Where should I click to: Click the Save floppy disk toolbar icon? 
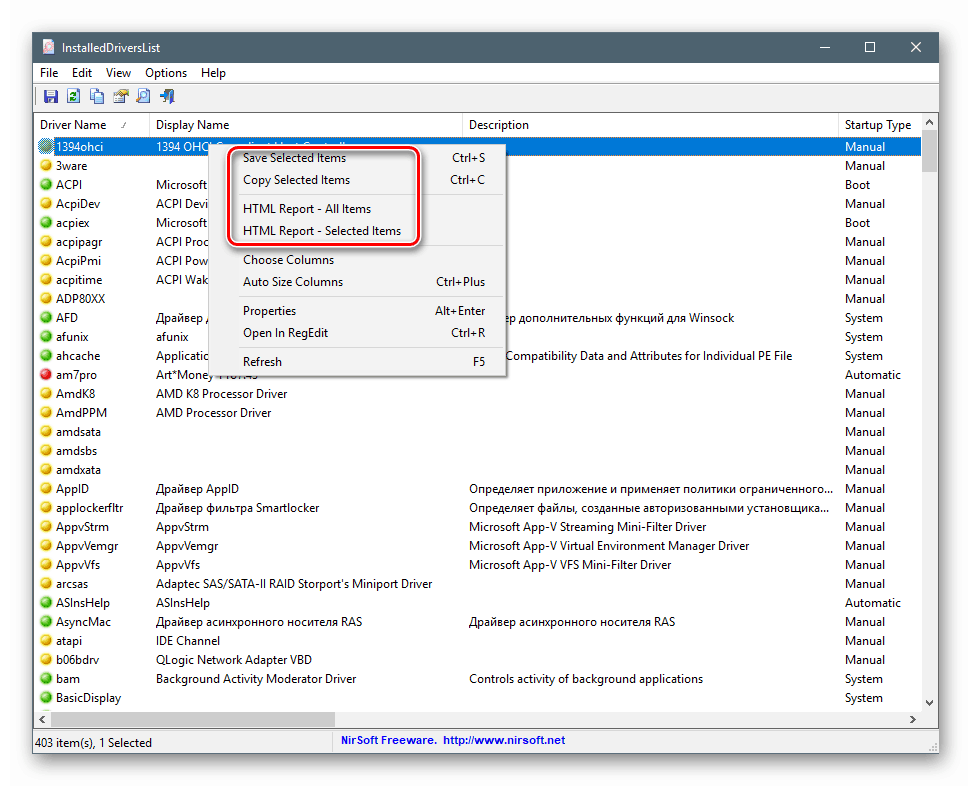[x=50, y=97]
